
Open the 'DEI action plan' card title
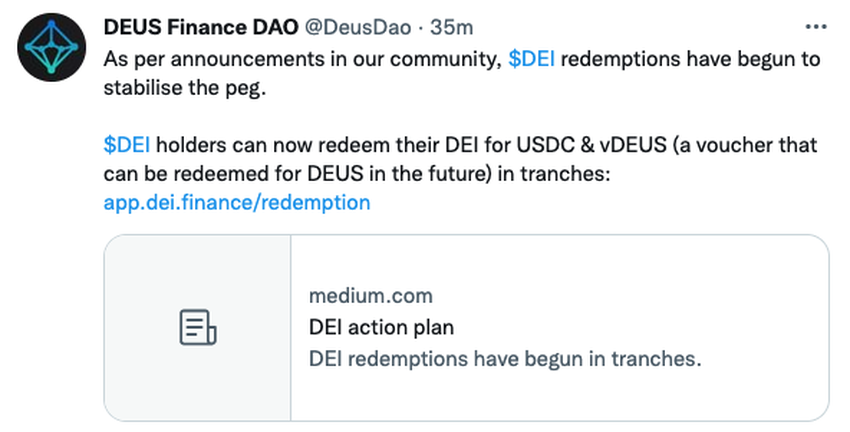(382, 327)
